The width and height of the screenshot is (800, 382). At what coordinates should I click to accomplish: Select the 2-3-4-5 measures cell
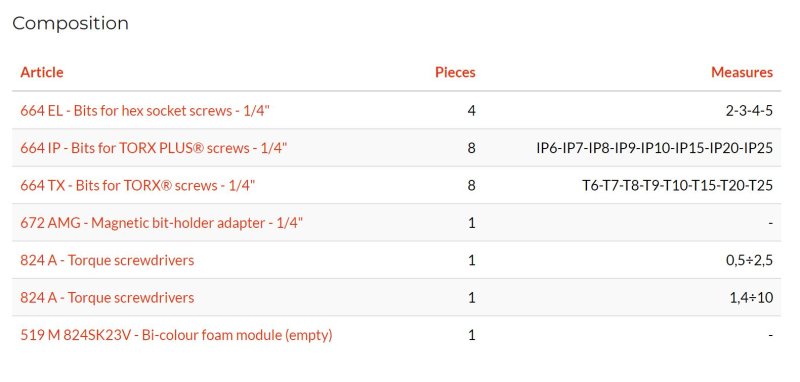tap(749, 111)
